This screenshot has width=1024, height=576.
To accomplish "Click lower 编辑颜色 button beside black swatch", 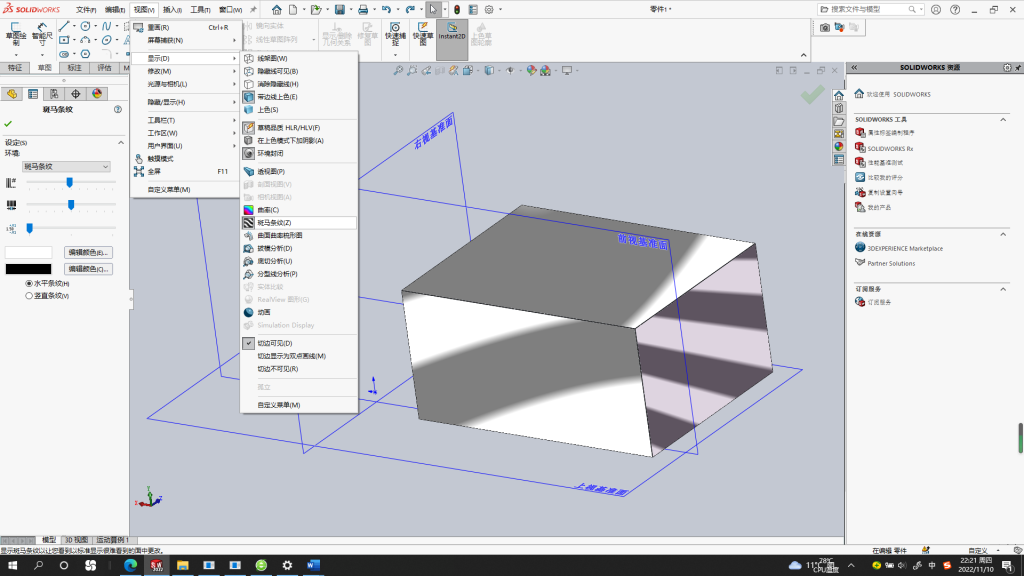I will [88, 269].
